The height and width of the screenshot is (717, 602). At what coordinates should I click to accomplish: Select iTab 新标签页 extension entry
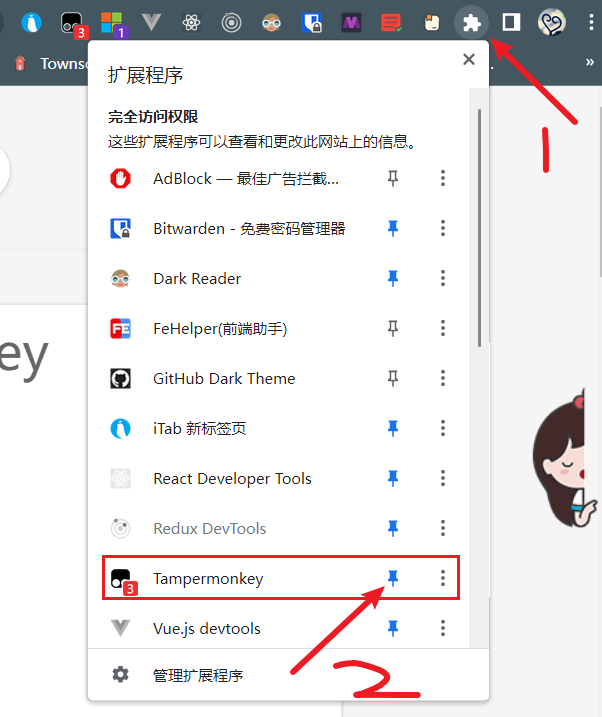(x=200, y=428)
